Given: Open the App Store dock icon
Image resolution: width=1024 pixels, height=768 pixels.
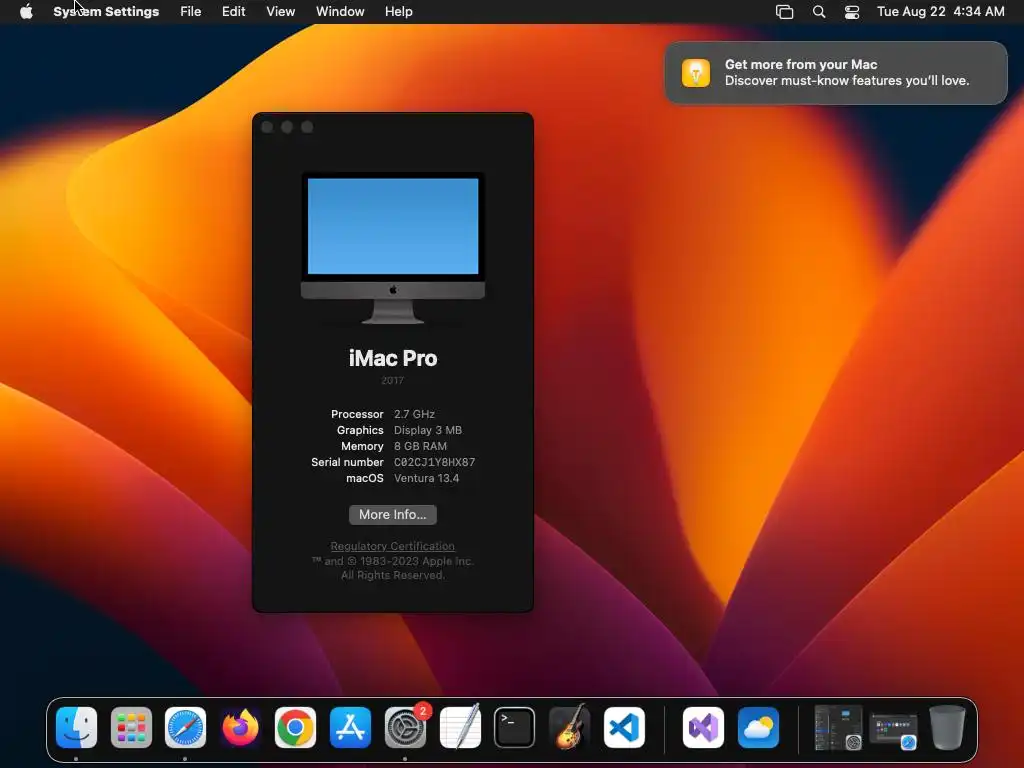Looking at the screenshot, I should (350, 728).
